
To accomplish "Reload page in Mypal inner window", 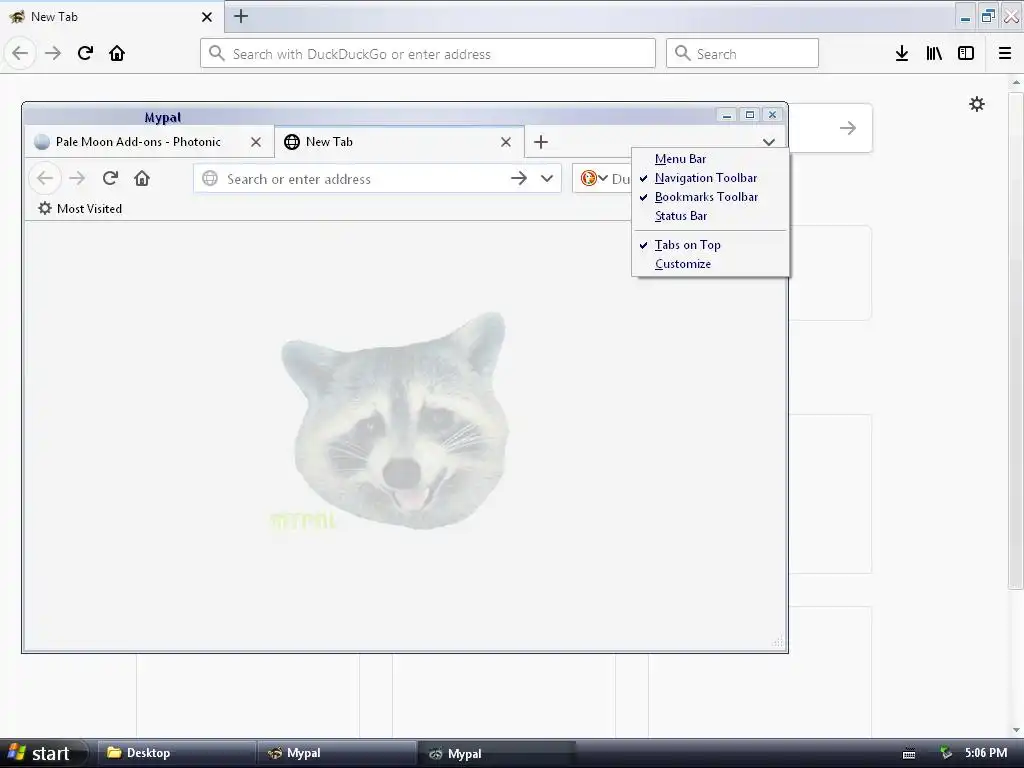I will [x=110, y=178].
